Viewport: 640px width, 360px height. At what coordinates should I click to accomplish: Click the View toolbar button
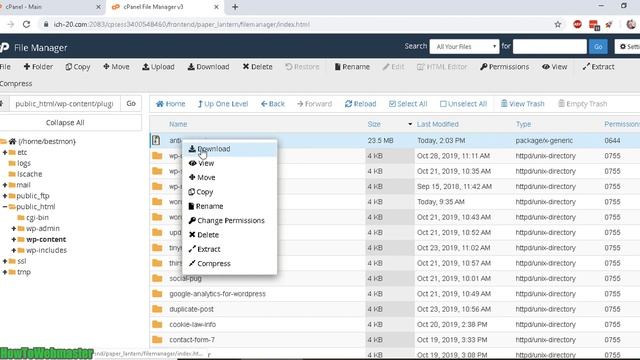coord(554,67)
